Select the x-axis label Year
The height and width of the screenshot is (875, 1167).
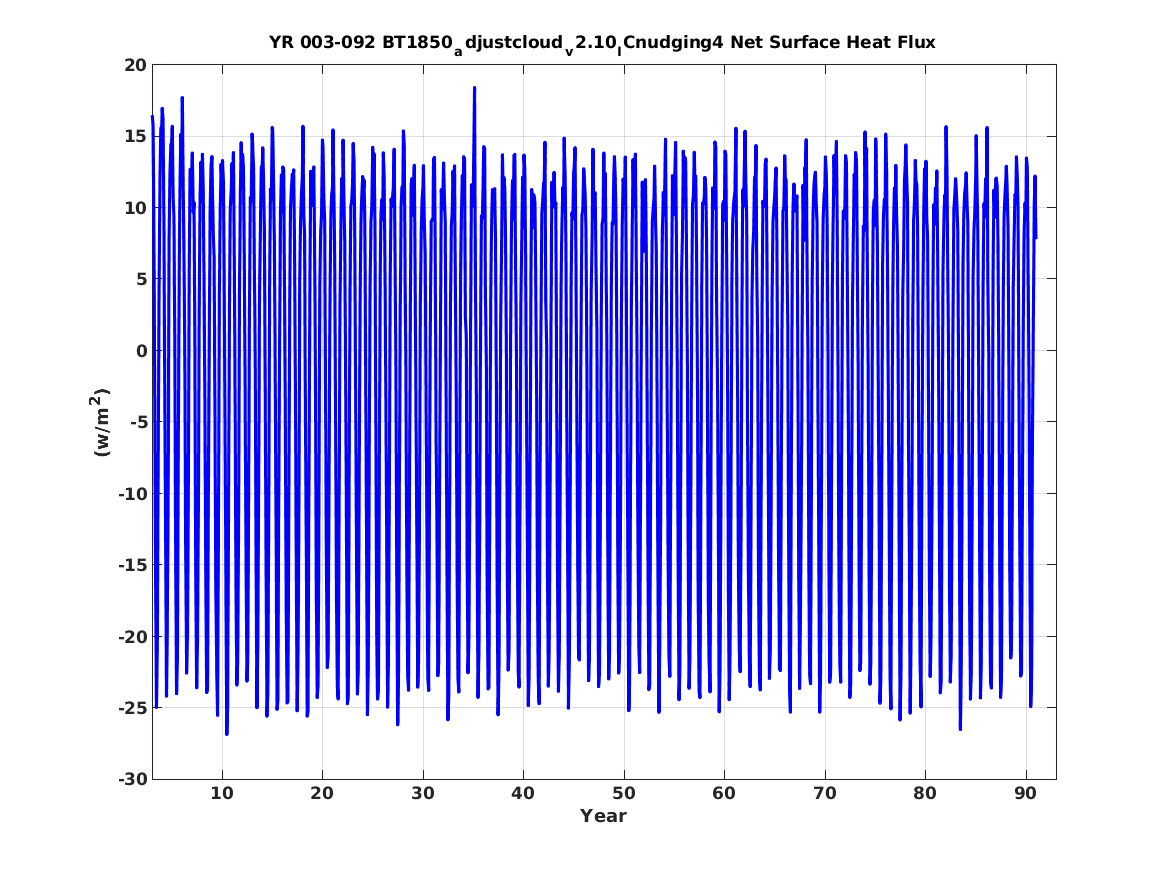coord(603,816)
